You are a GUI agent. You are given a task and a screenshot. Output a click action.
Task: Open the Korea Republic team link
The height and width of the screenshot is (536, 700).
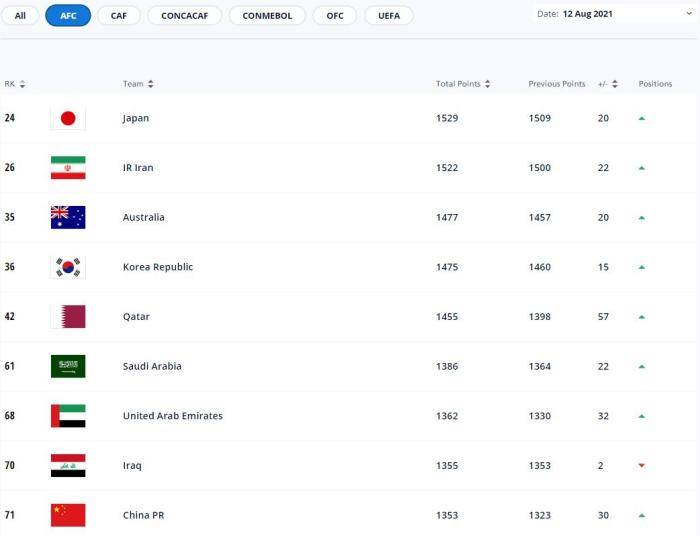[157, 267]
